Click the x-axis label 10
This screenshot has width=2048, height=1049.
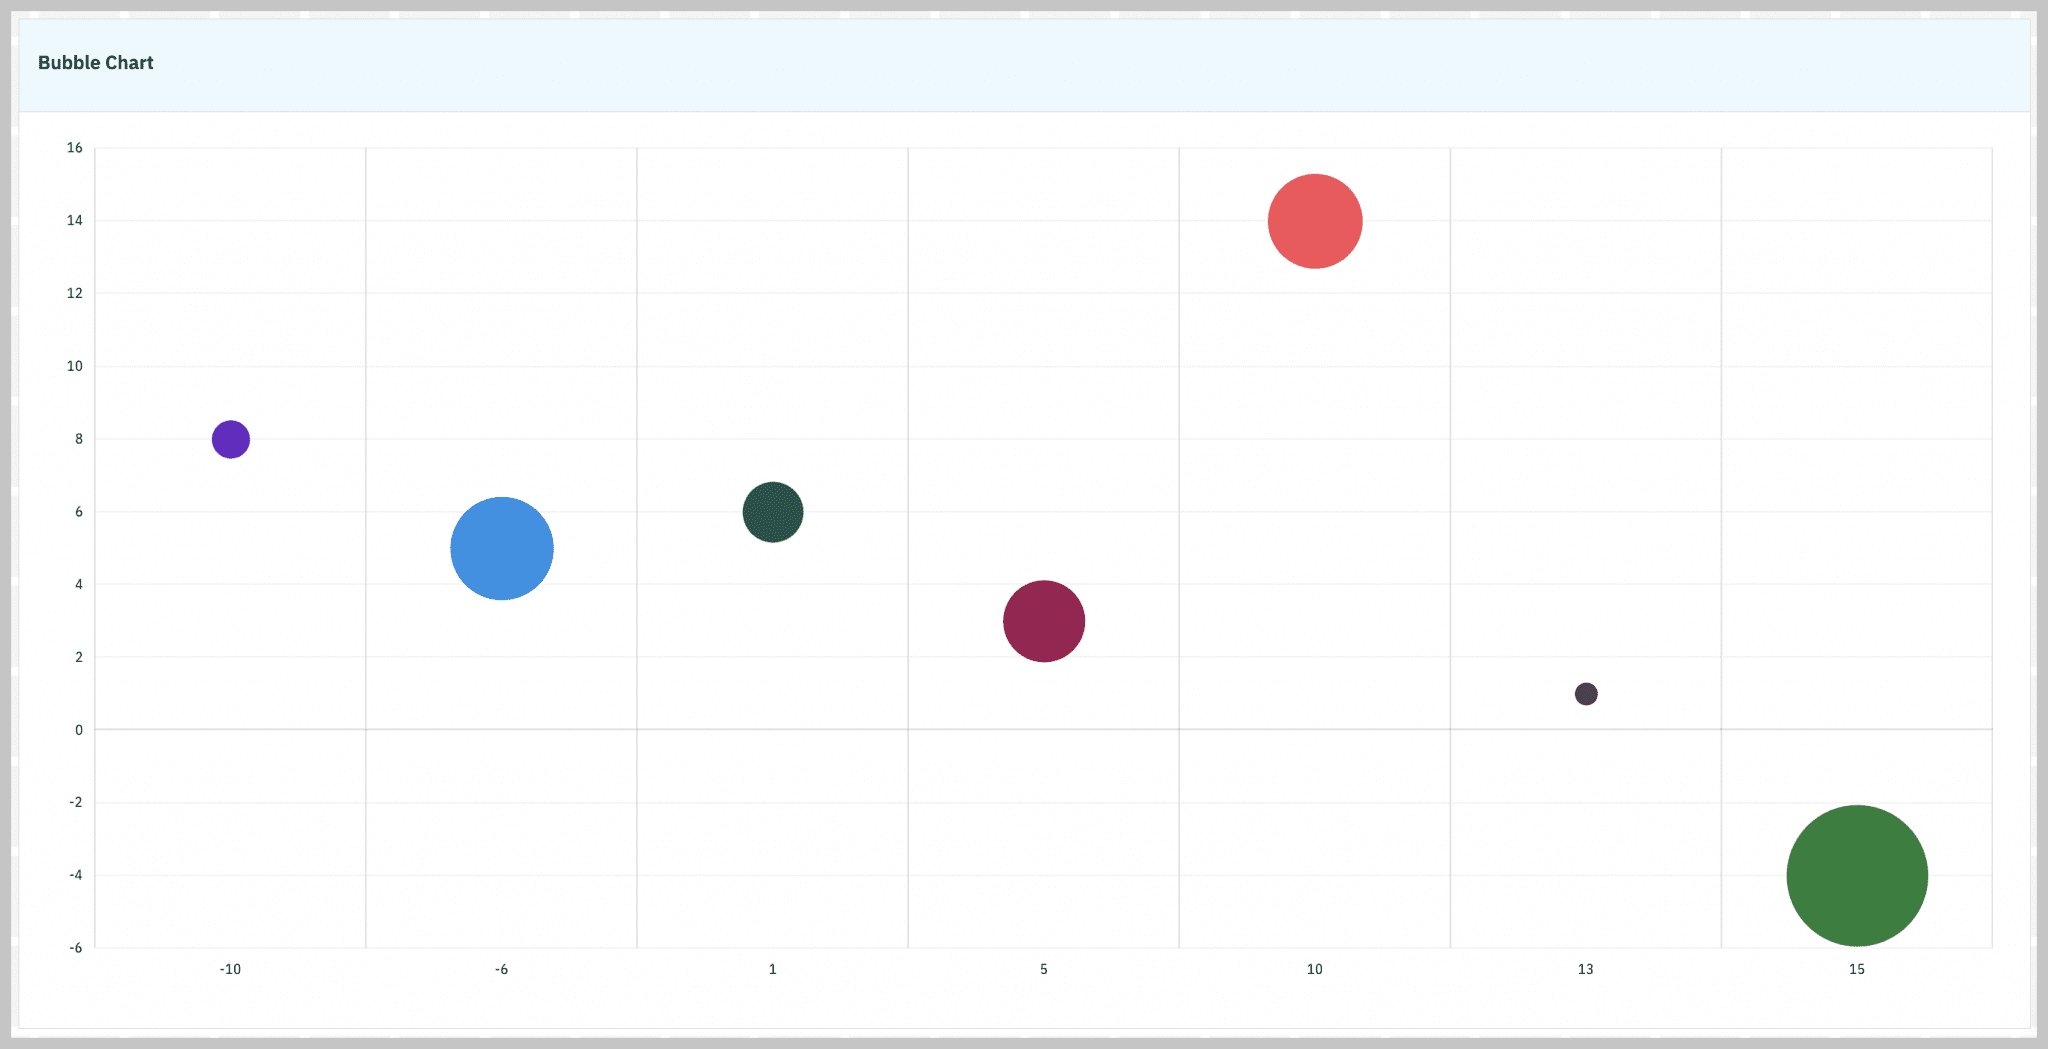(x=1314, y=969)
